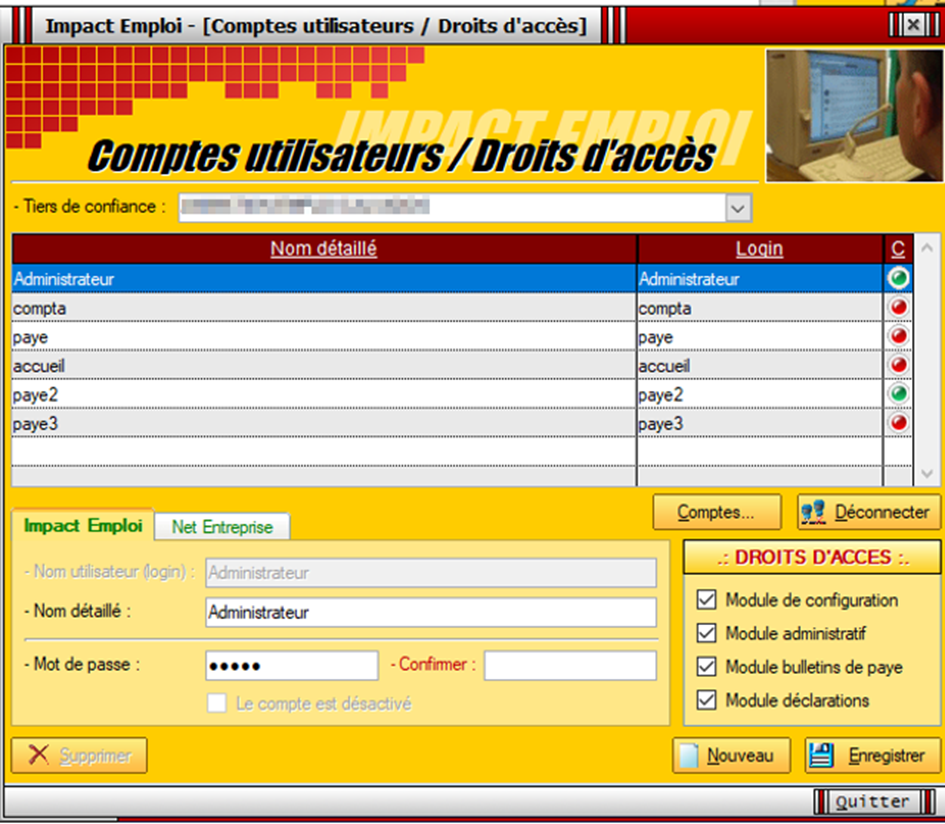The image size is (945, 824).
Task: Open the Tiers de confiance dropdown
Action: (x=738, y=209)
